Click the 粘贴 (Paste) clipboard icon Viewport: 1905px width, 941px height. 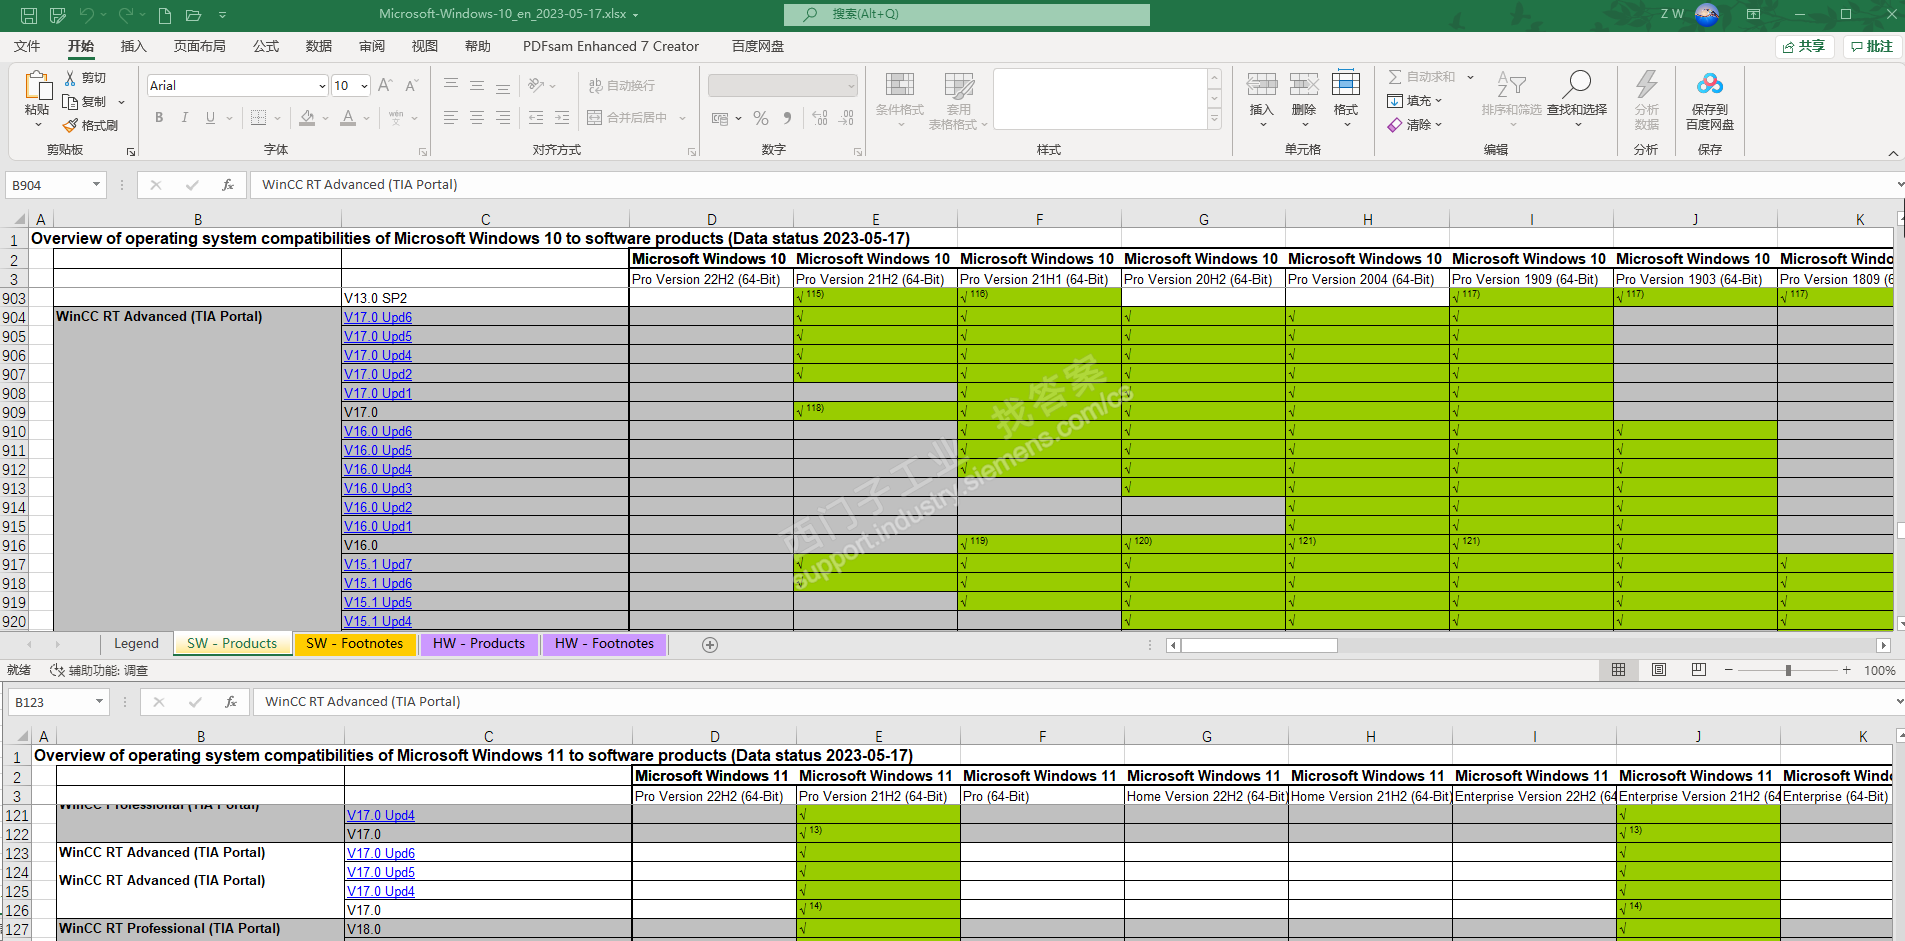point(37,87)
